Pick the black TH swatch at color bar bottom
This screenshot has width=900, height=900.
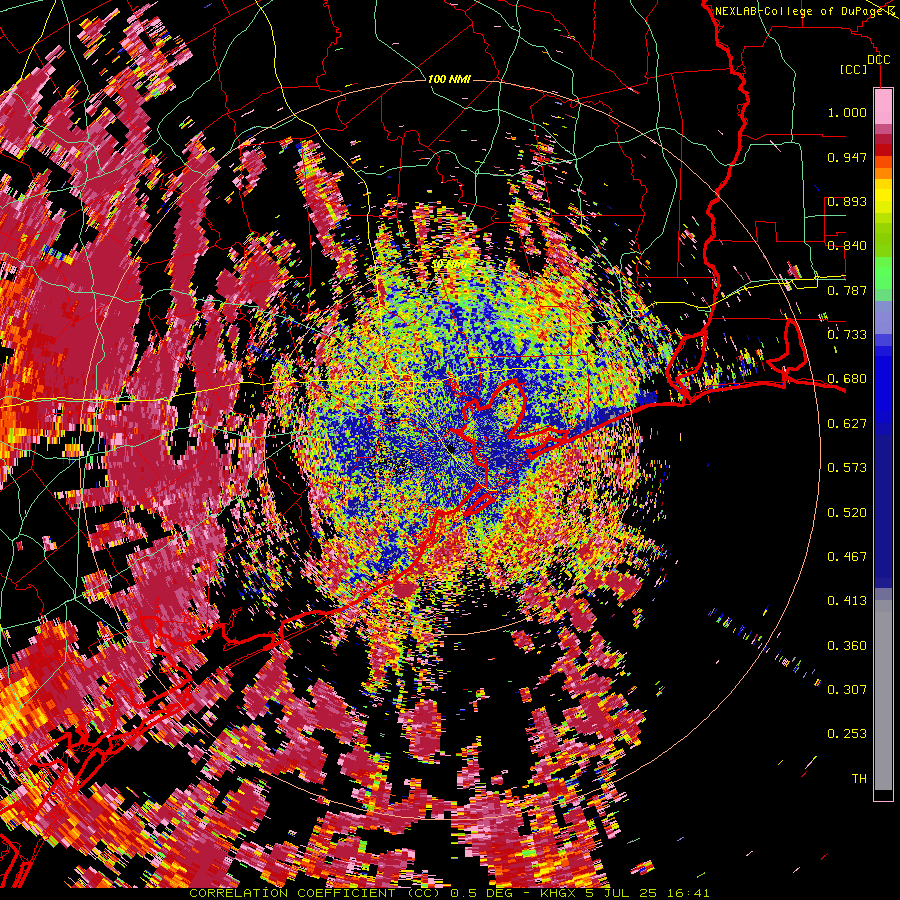click(883, 795)
